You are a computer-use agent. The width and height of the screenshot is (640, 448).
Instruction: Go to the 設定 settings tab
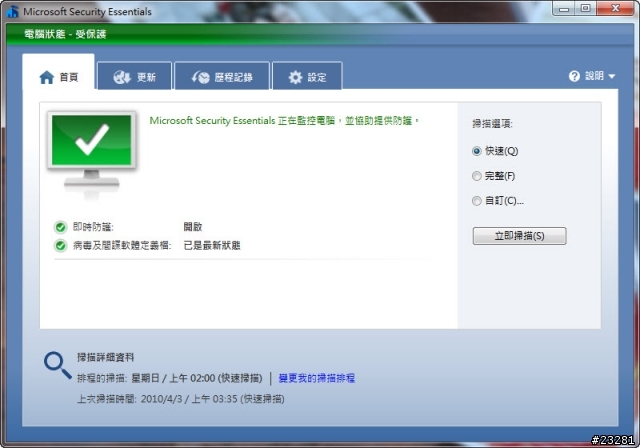tap(307, 76)
